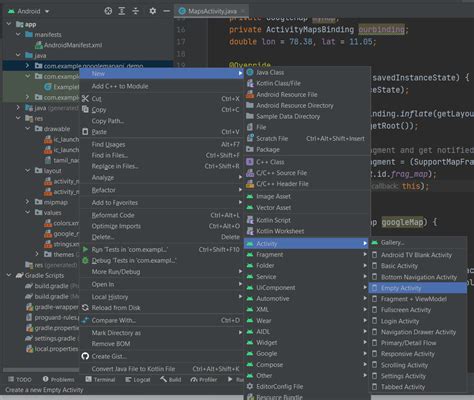Screen dimensions: 474x400
Task: Open the Problems tool window
Action: (58, 379)
